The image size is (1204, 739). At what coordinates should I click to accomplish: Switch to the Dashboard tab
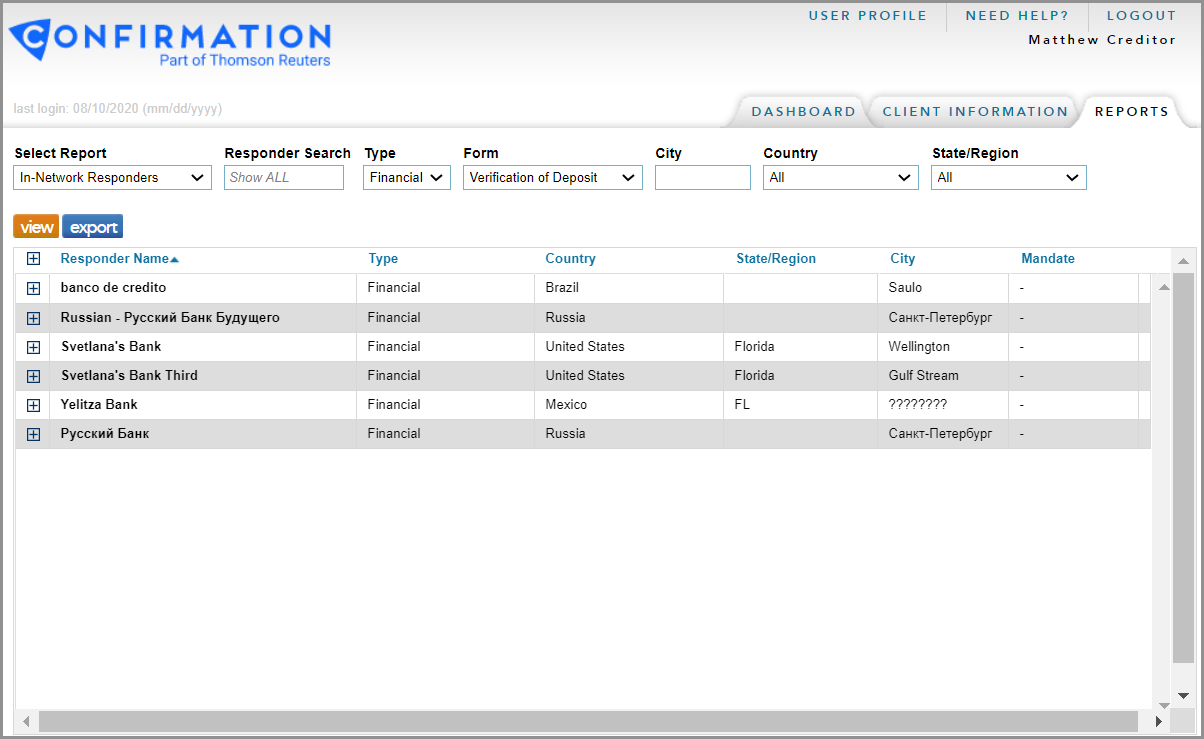(803, 112)
